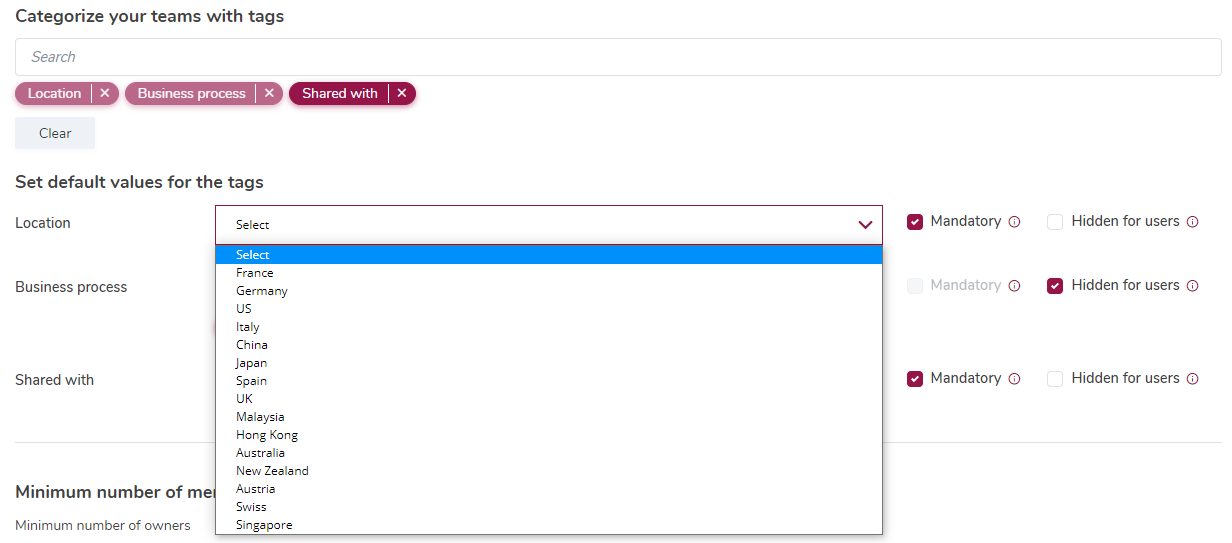Screen dimensions: 1232x543
Task: Click info icon next to Business process Mandatory
Action: pos(1014,286)
